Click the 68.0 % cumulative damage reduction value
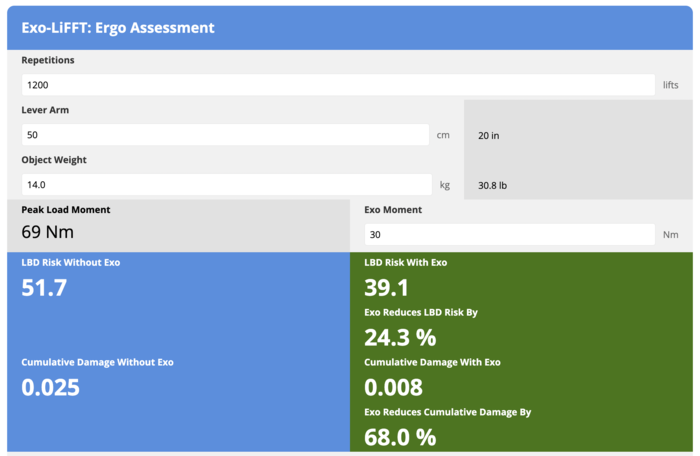The height and width of the screenshot is (456, 700). pos(400,437)
